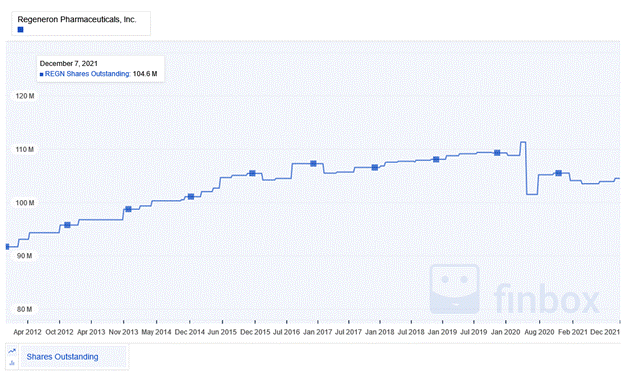
Task: Select the data marker above Jan 2020
Action: pos(497,153)
